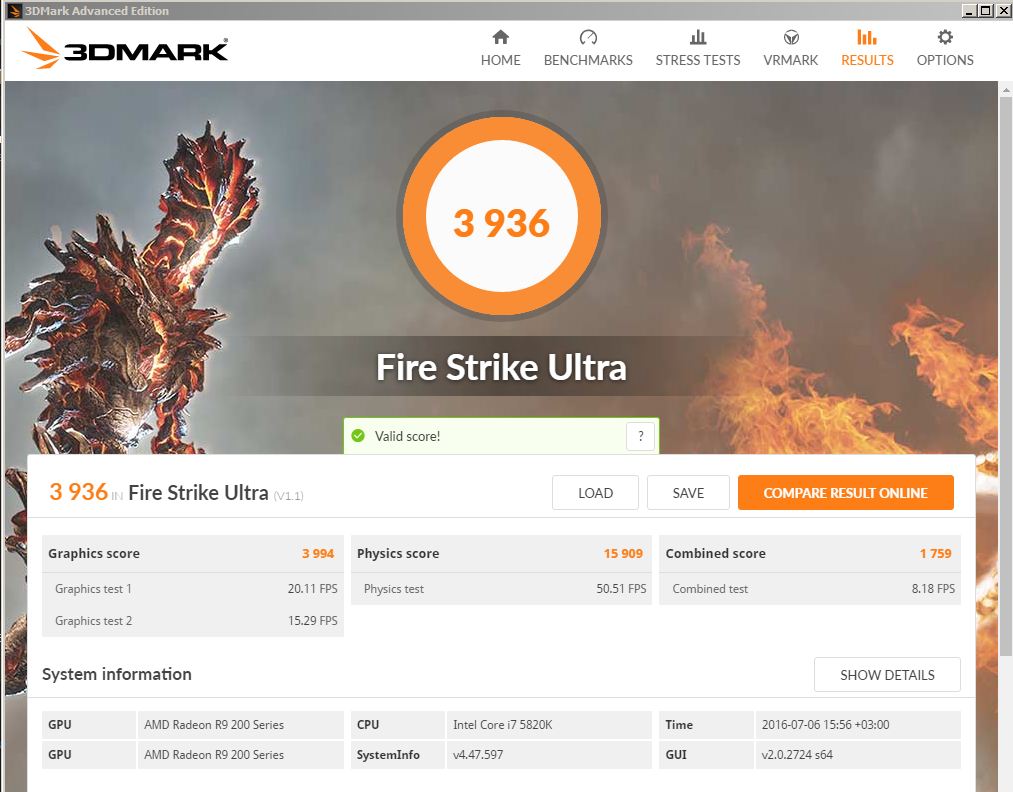
Task: Click the 20.11 FPS value
Action: 313,589
